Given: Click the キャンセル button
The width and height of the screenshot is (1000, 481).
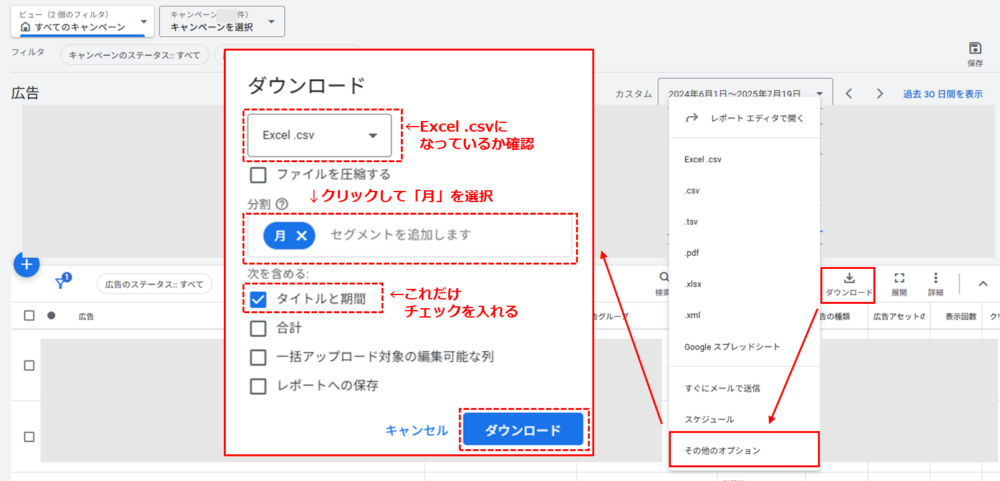Looking at the screenshot, I should (x=416, y=430).
